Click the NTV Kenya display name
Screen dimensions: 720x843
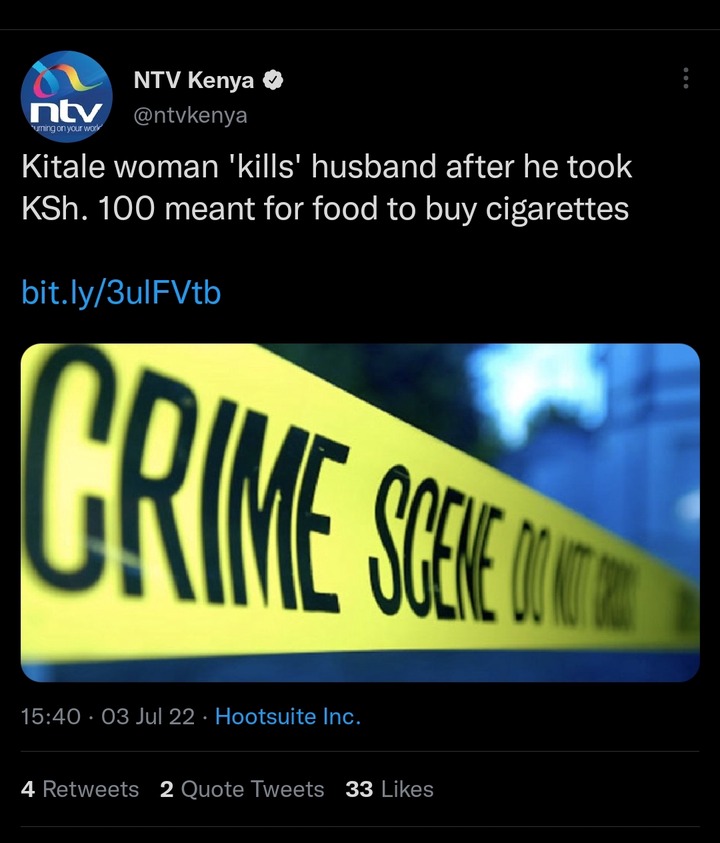194,80
